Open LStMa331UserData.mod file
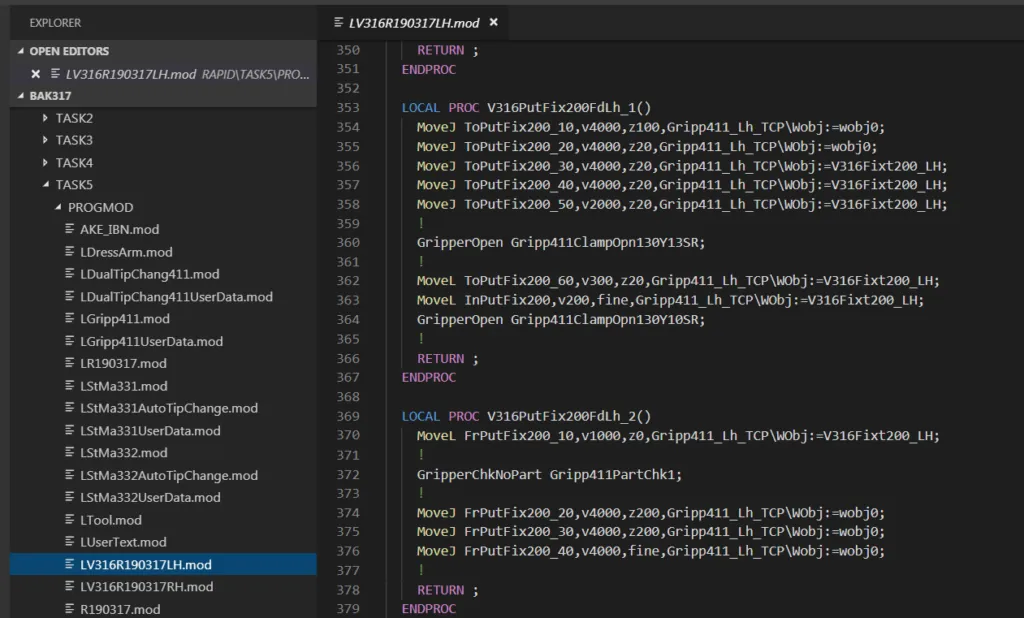Viewport: 1024px width, 618px height. [150, 431]
